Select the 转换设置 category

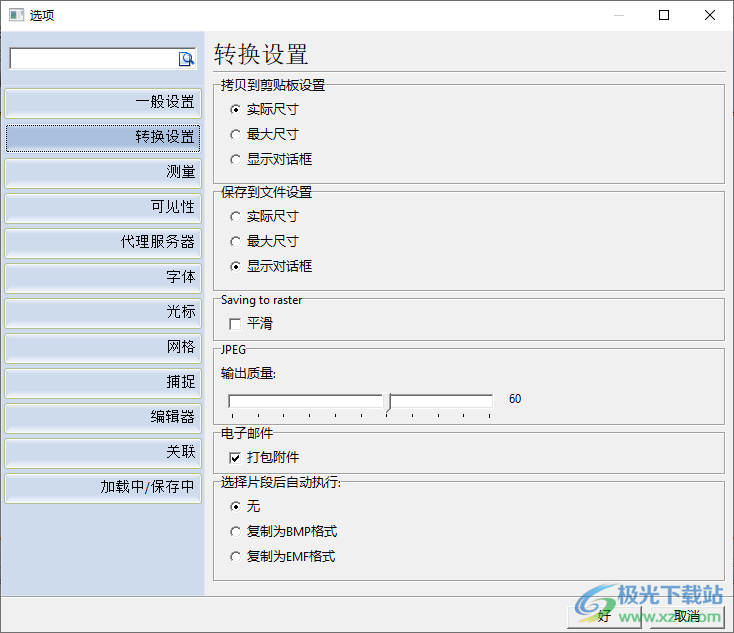pos(103,138)
